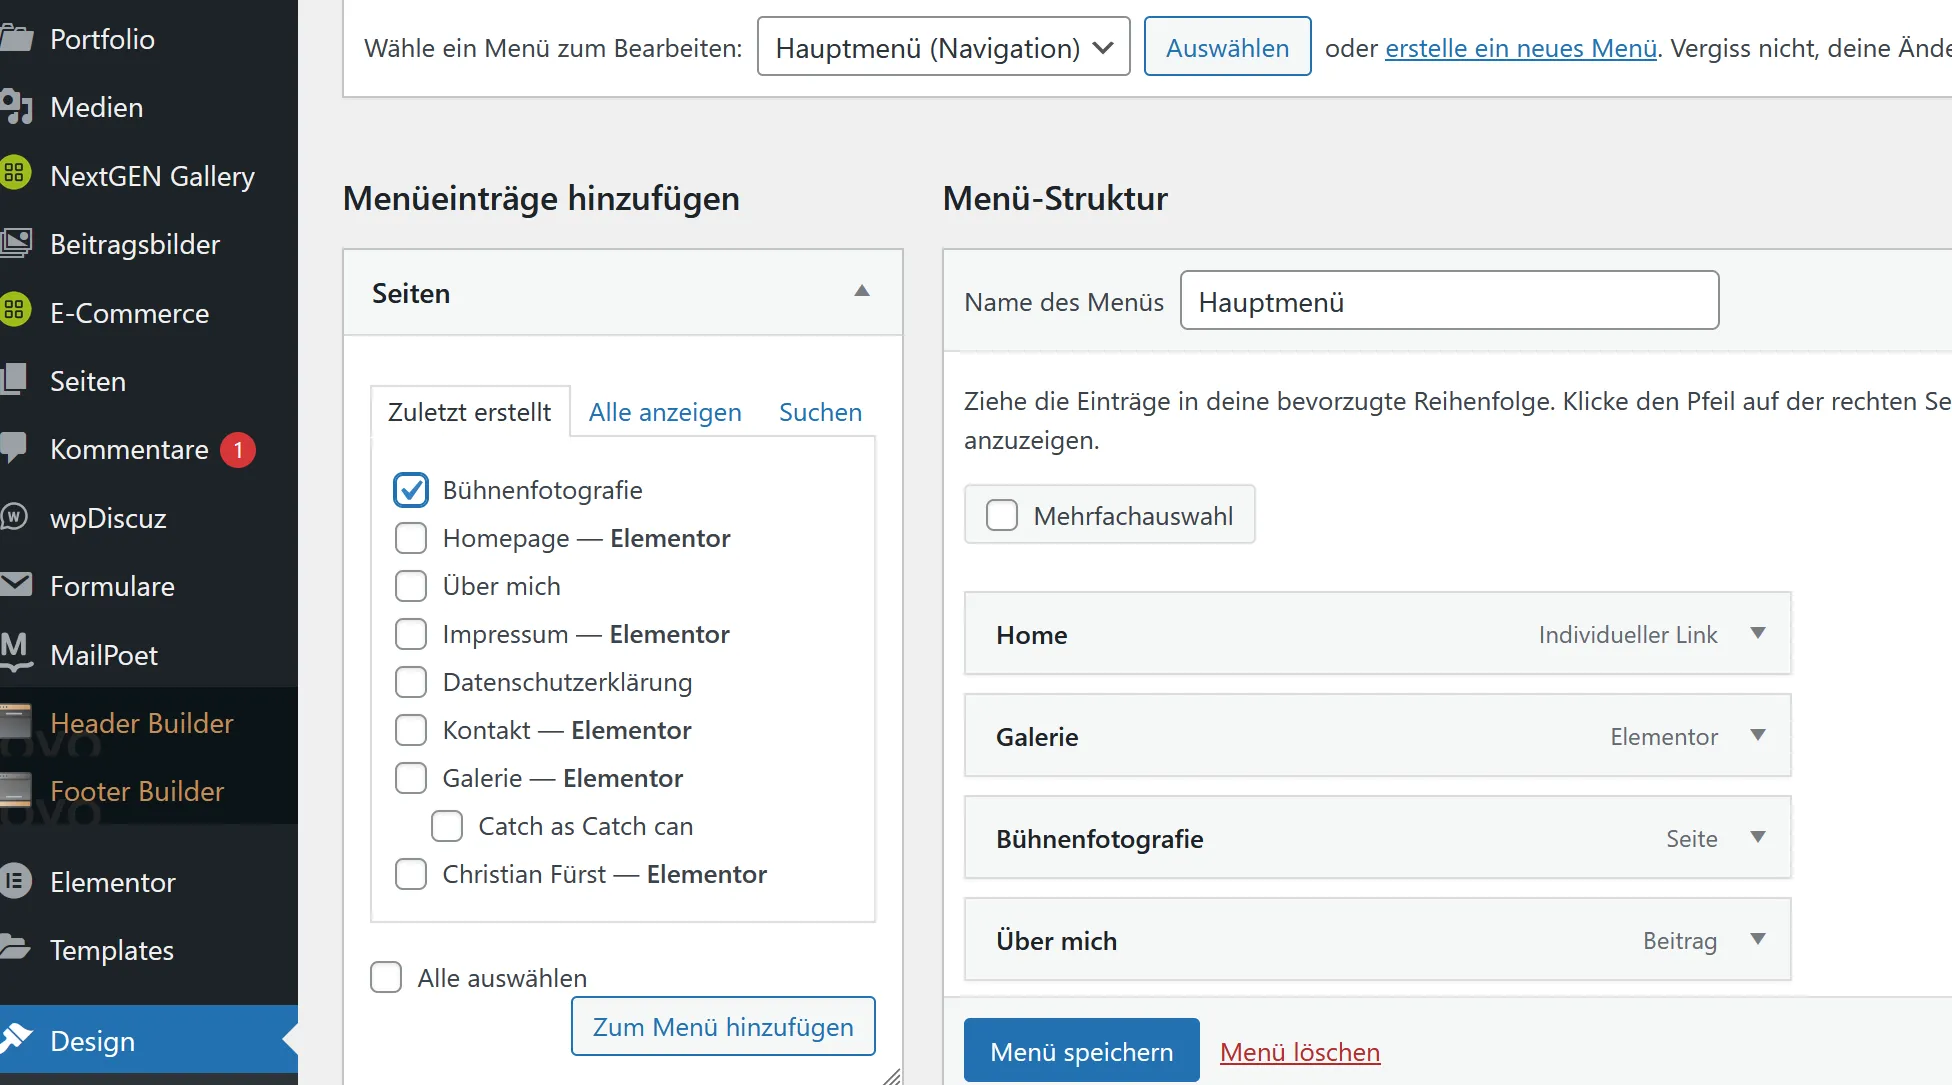Image resolution: width=1952 pixels, height=1085 pixels.
Task: Open Medien via its sidebar icon
Action: 16,107
